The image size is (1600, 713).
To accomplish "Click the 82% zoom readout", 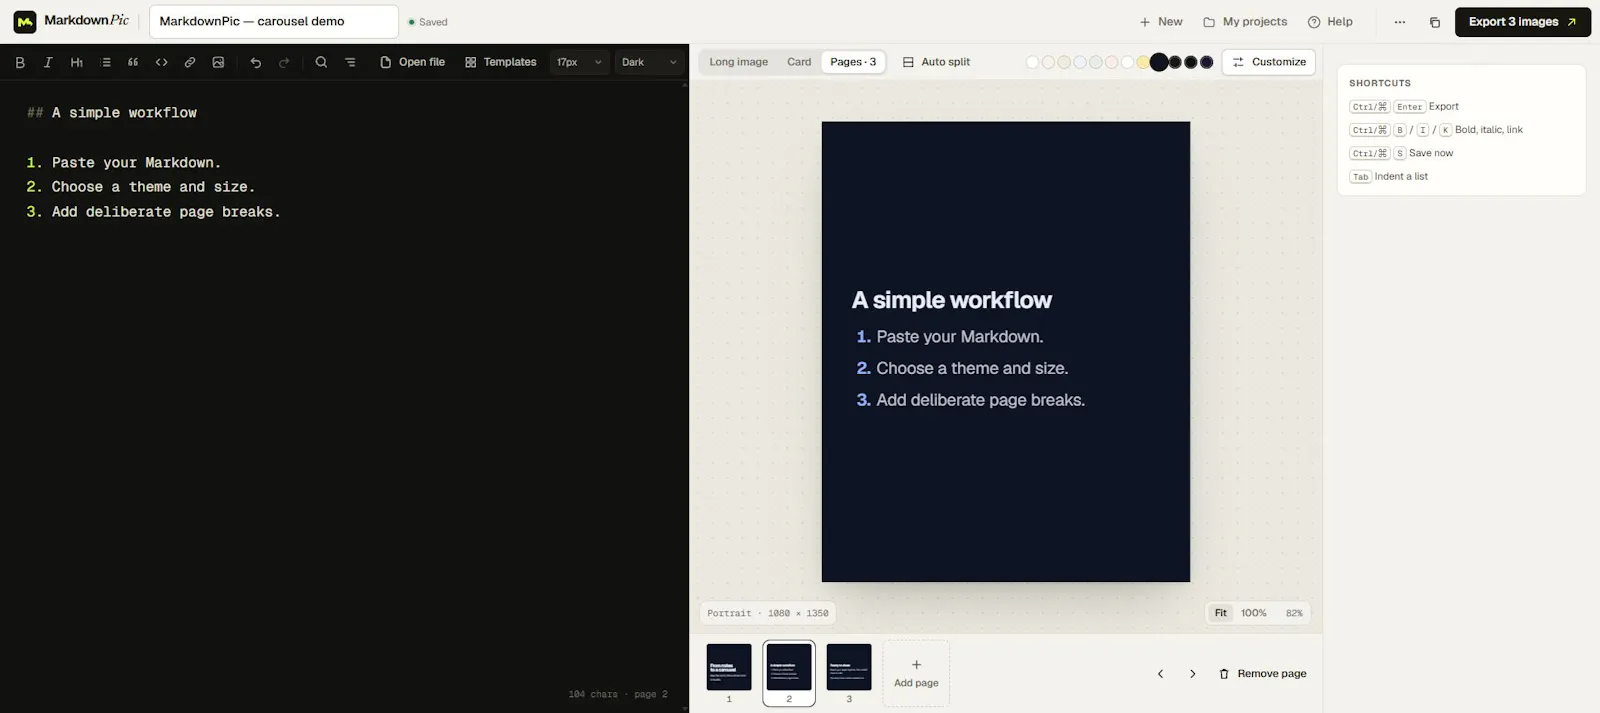I will 1294,613.
